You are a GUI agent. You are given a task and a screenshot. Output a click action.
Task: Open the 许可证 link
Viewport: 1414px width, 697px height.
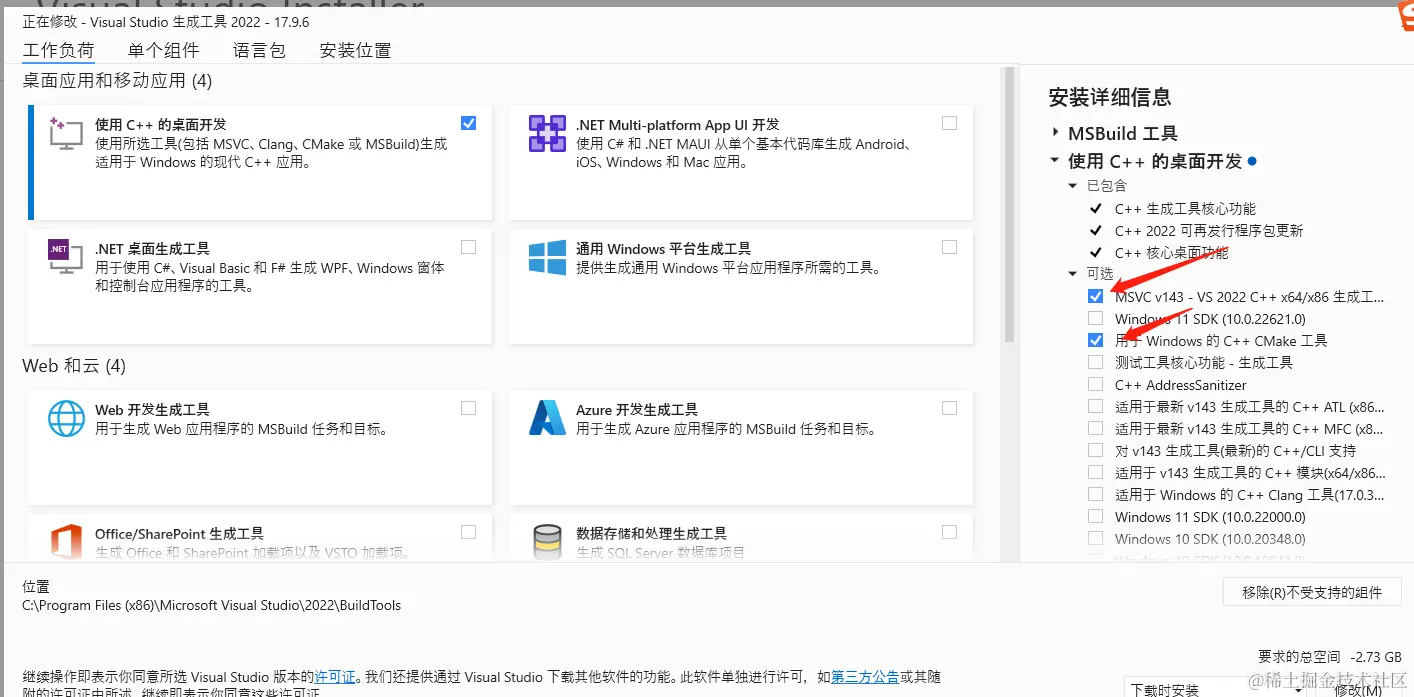[336, 677]
